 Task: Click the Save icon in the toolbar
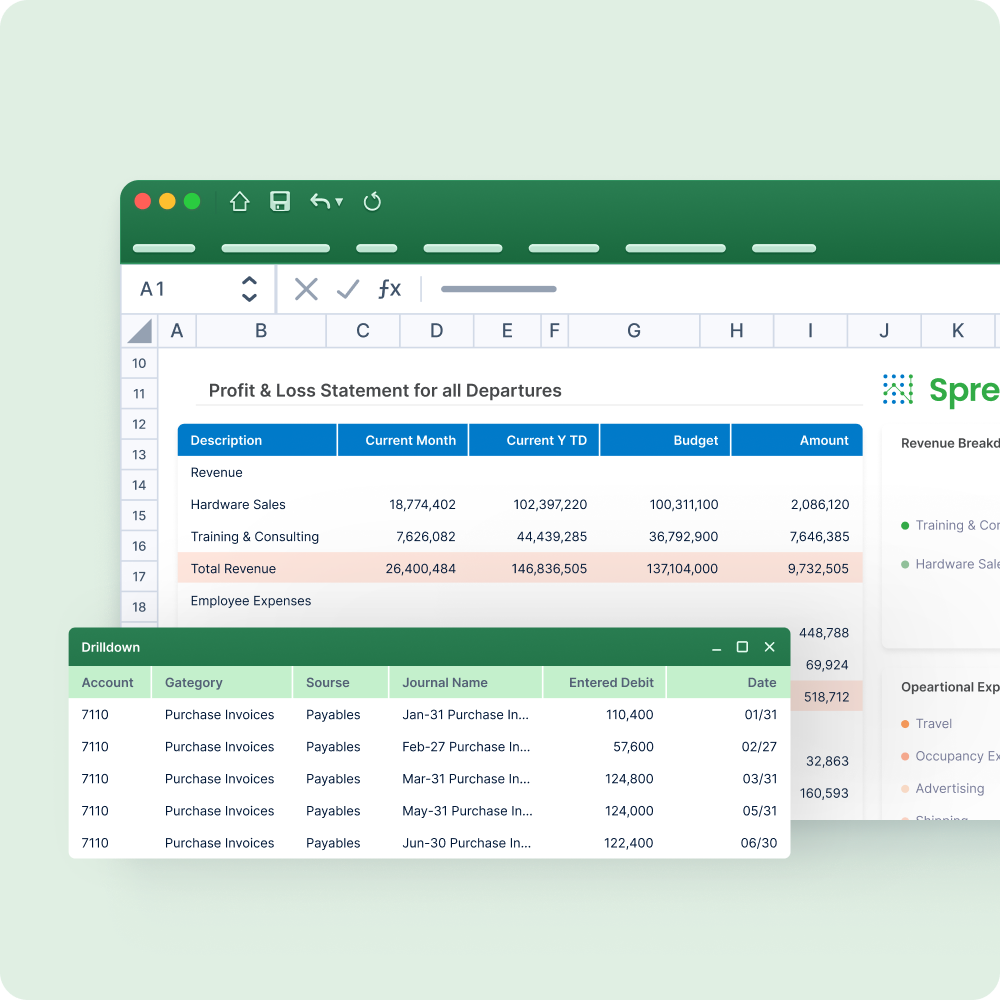(279, 201)
